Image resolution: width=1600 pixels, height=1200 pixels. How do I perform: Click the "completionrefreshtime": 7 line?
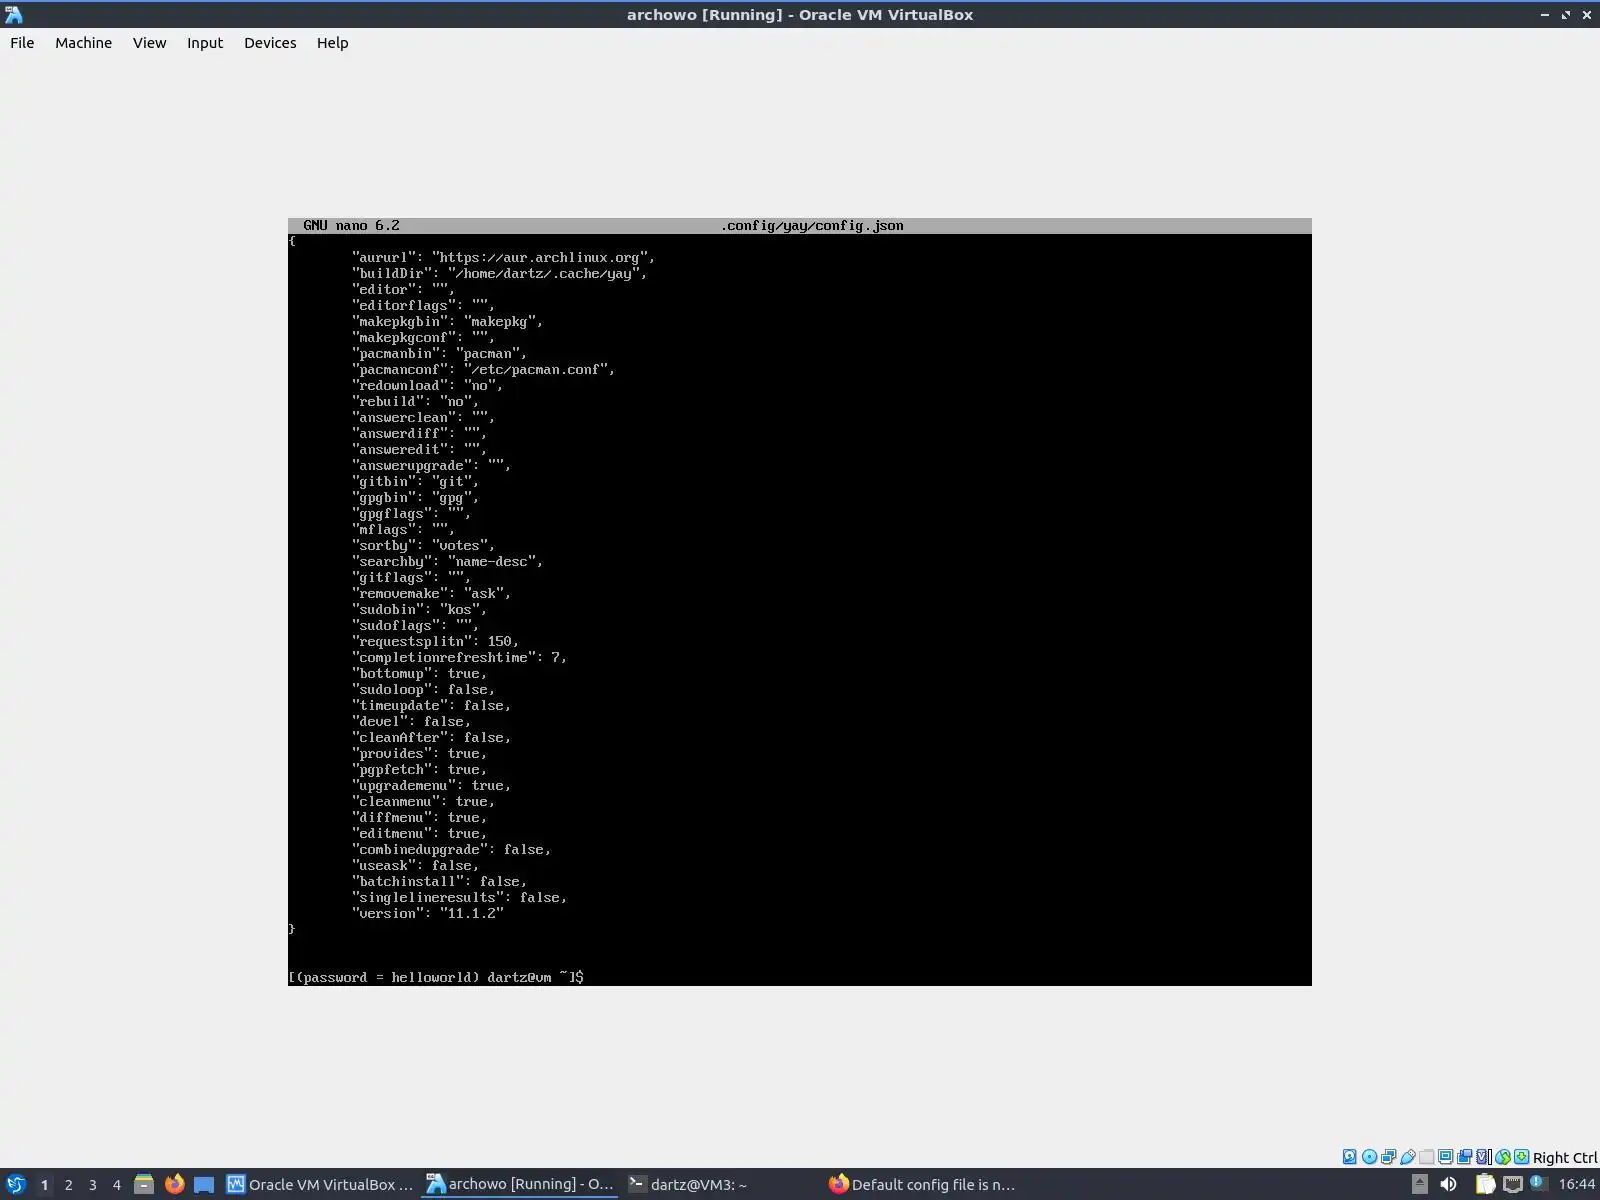click(459, 657)
